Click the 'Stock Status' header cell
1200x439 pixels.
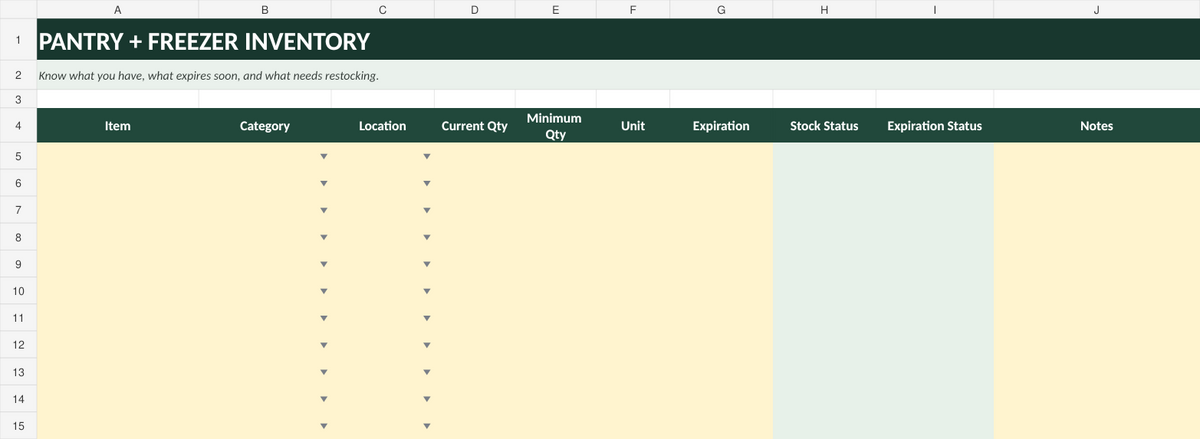coord(824,126)
